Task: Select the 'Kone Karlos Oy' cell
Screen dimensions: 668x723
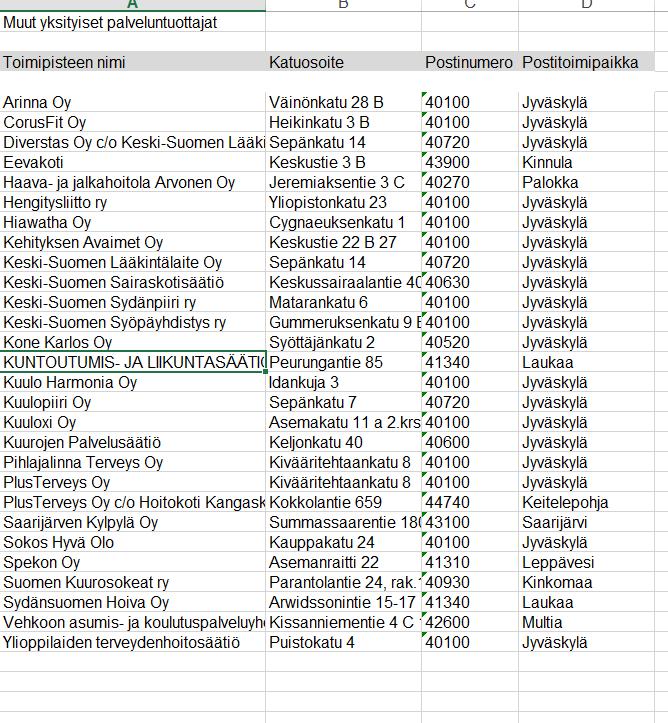Action: click(133, 342)
